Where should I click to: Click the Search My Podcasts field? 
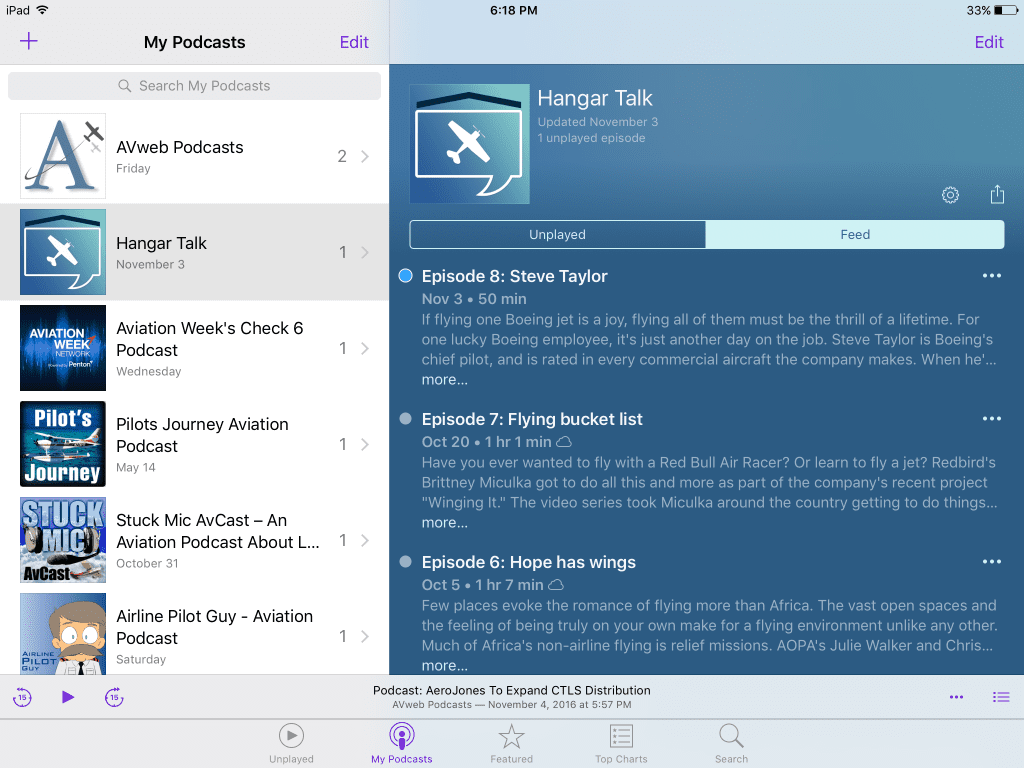pyautogui.click(x=195, y=86)
